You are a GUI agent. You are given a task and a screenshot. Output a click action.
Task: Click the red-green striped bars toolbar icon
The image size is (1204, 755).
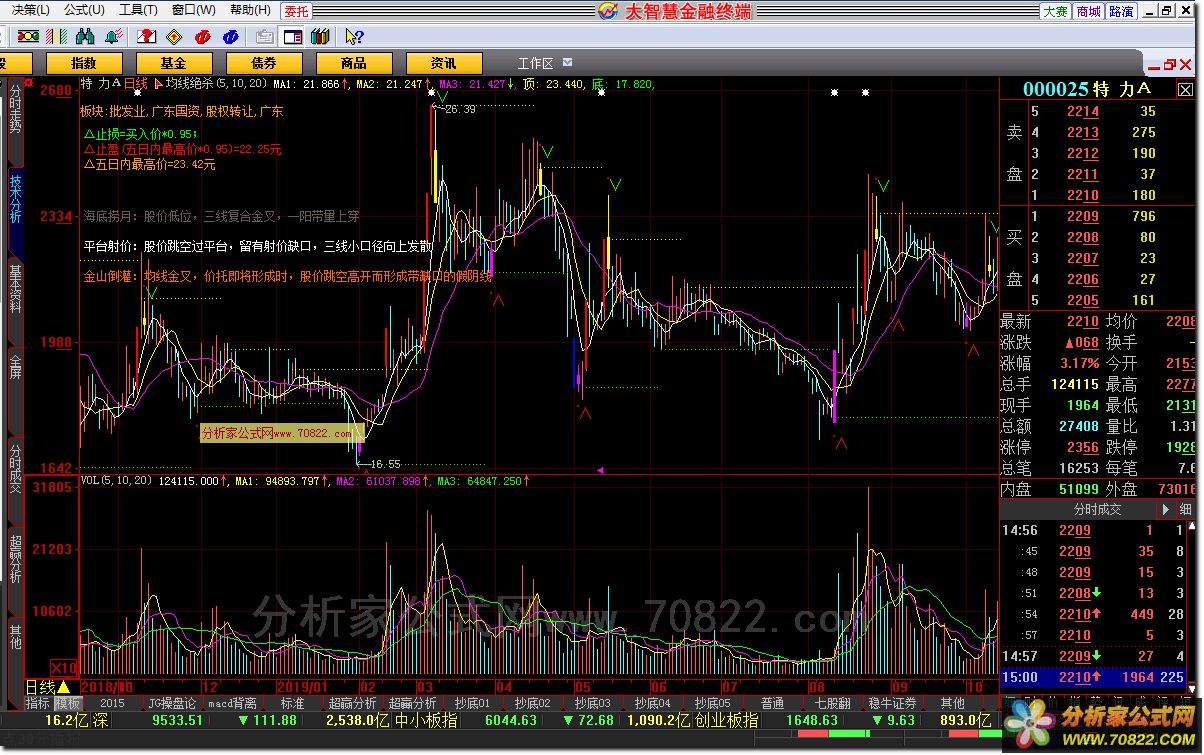pyautogui.click(x=56, y=37)
